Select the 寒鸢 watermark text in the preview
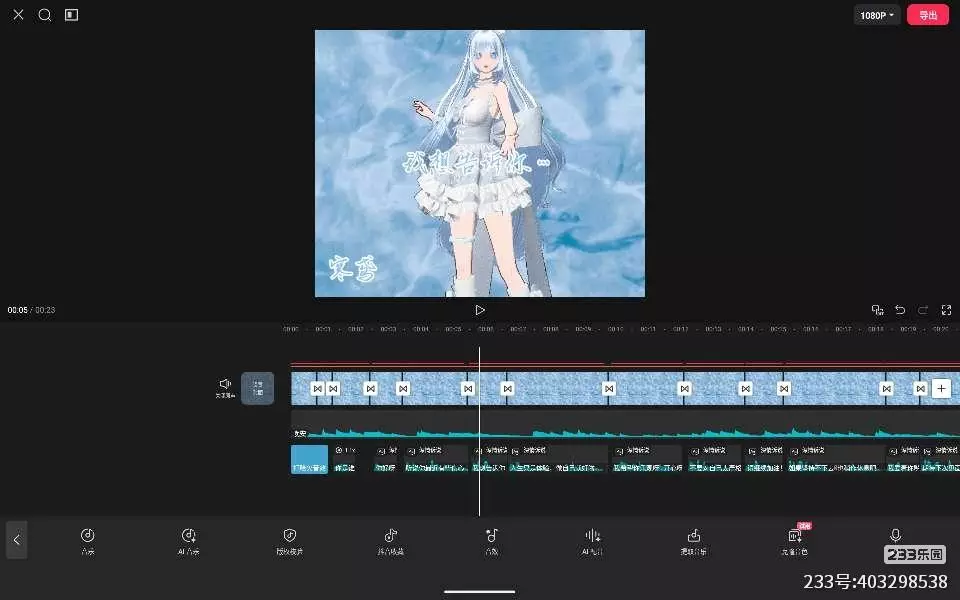The width and height of the screenshot is (960, 600). pyautogui.click(x=353, y=268)
